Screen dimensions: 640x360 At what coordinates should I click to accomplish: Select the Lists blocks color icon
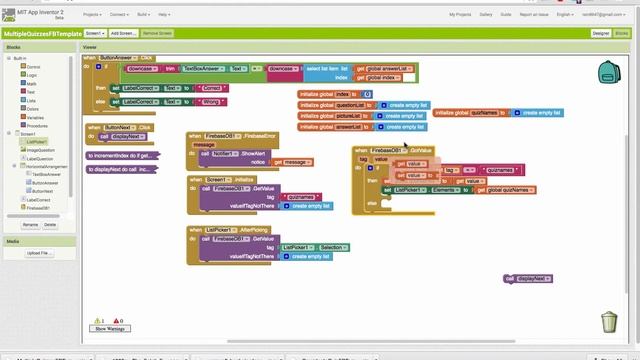click(x=23, y=100)
